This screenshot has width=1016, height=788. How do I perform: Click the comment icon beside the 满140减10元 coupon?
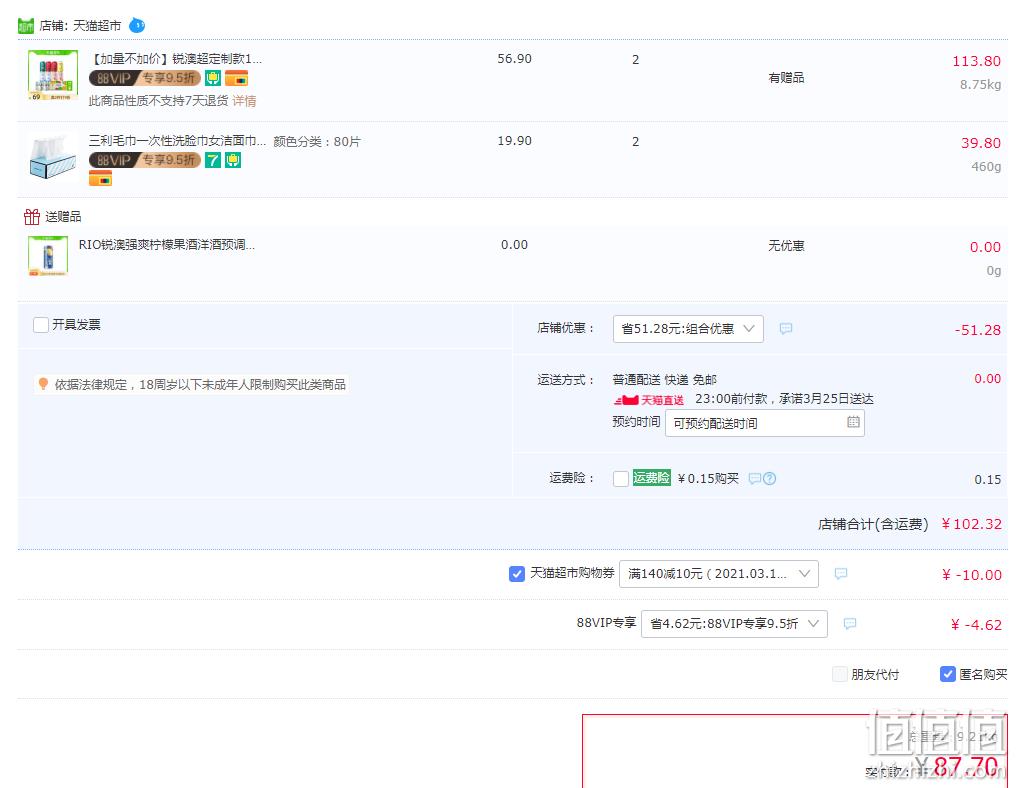[x=841, y=574]
